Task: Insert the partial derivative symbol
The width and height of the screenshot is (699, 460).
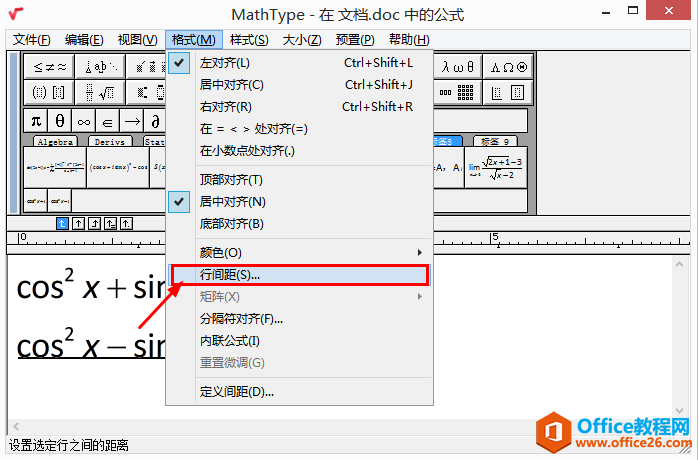Action: pyautogui.click(x=155, y=121)
